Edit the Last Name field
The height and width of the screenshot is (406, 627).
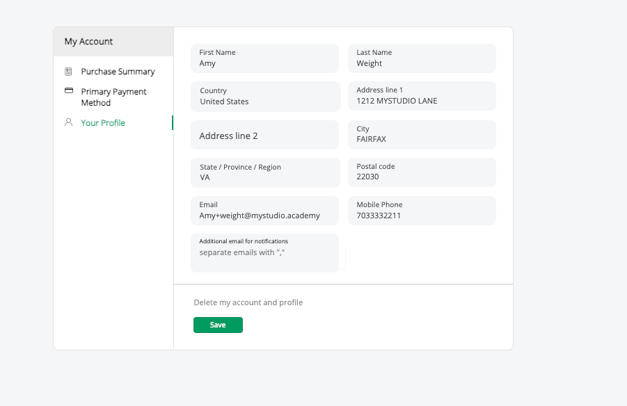[x=421, y=59]
